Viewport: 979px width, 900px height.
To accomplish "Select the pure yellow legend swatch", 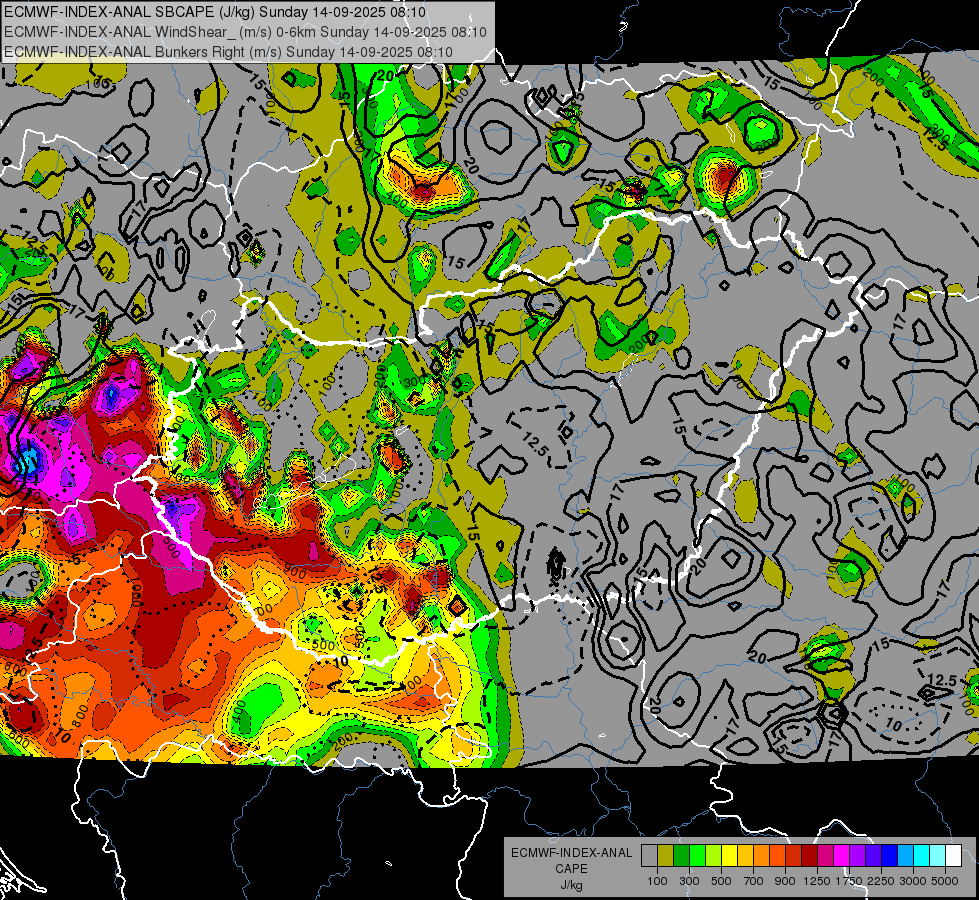I will 729,856.
